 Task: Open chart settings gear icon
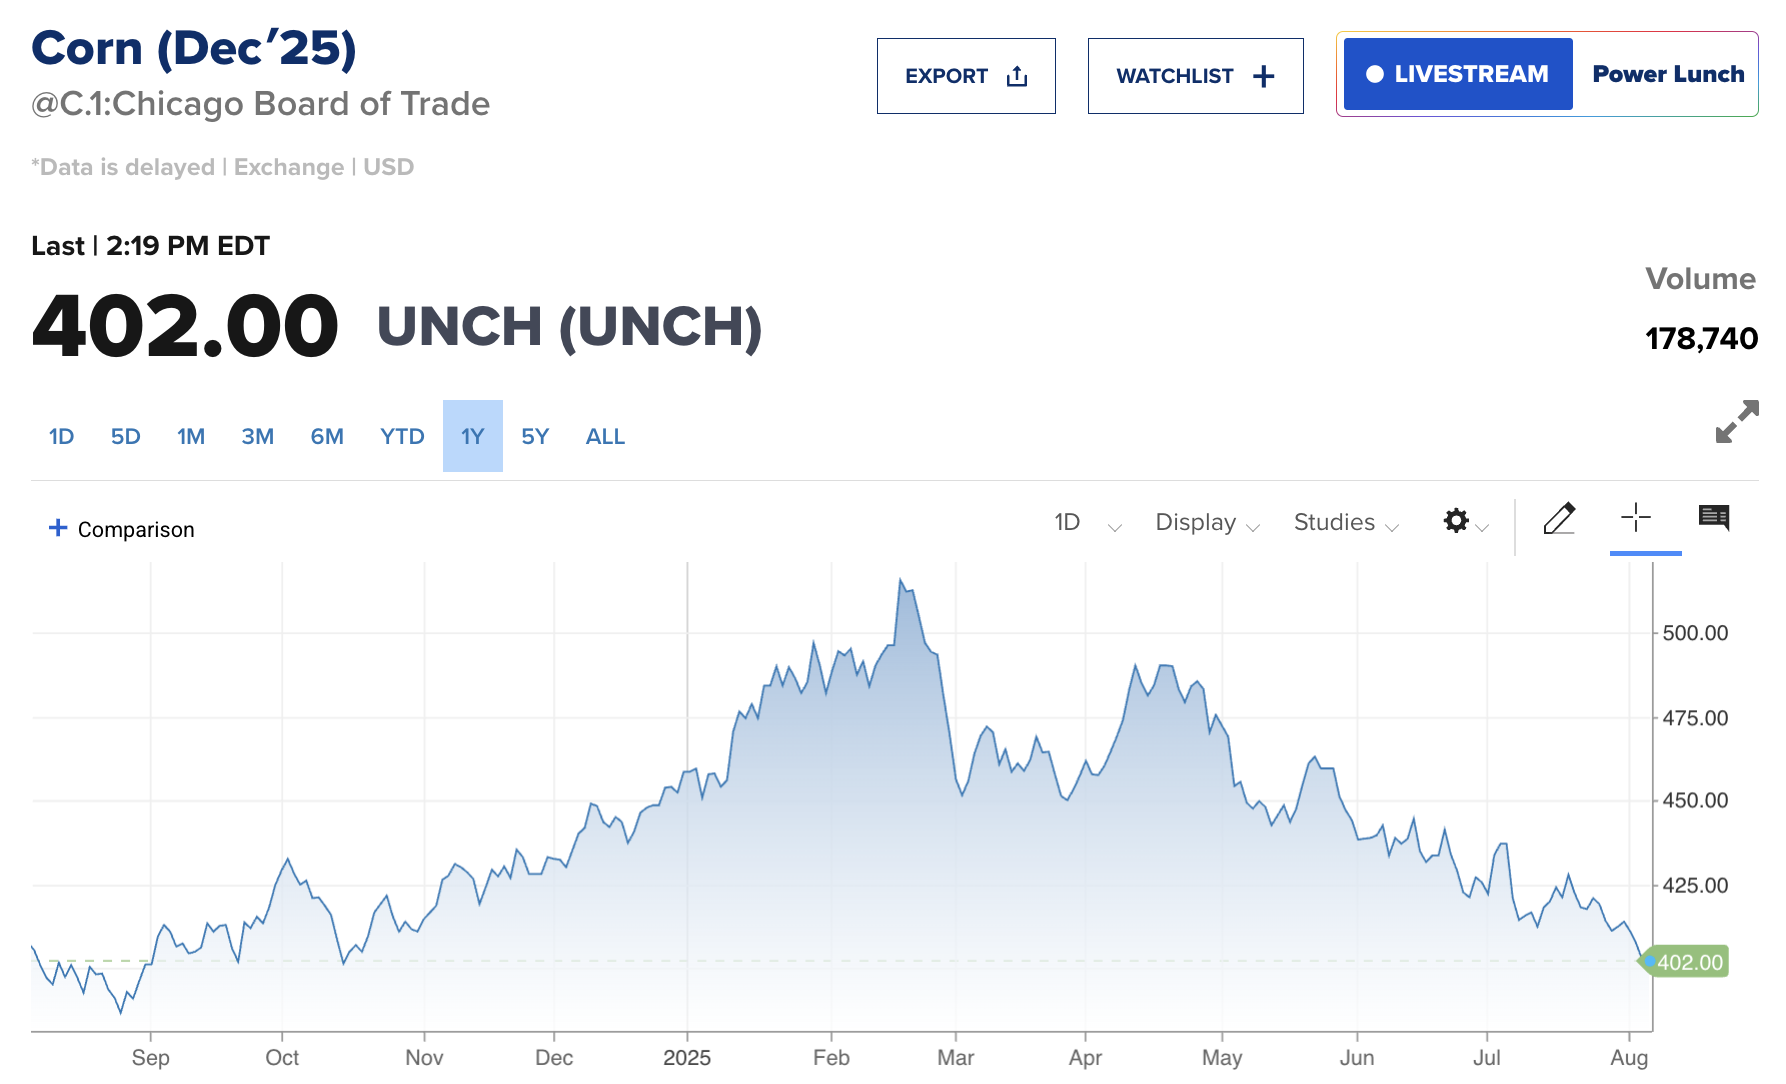(x=1456, y=521)
